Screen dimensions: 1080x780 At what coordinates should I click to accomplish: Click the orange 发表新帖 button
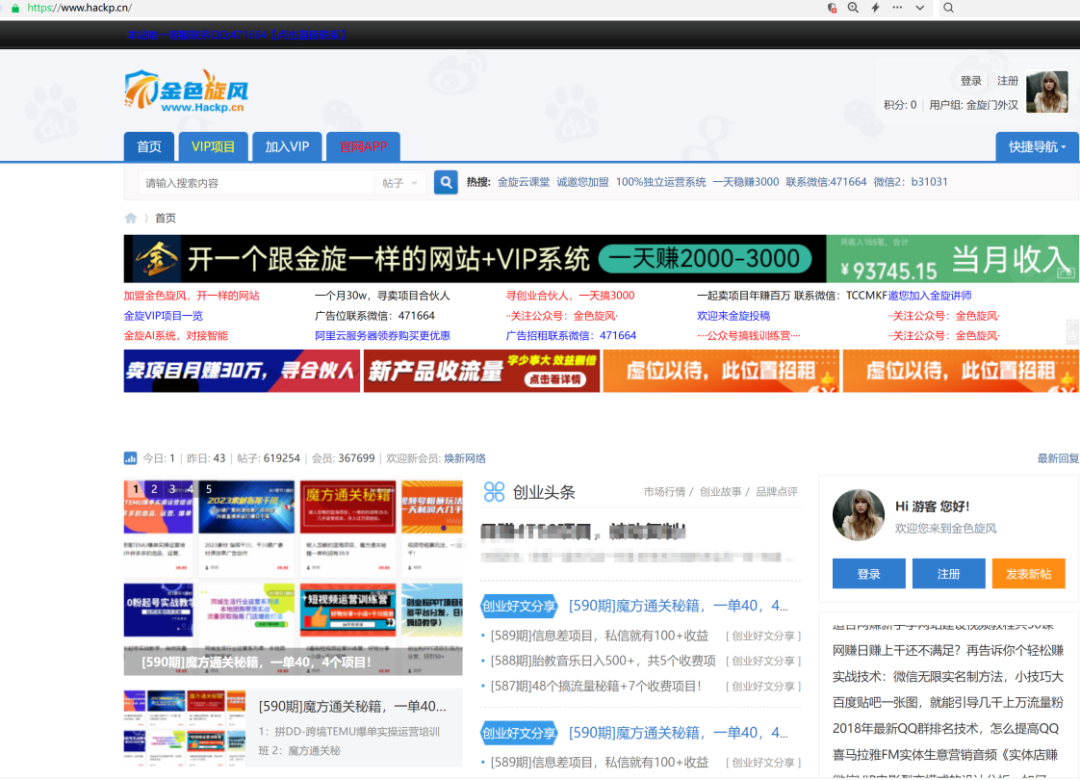pyautogui.click(x=1028, y=574)
